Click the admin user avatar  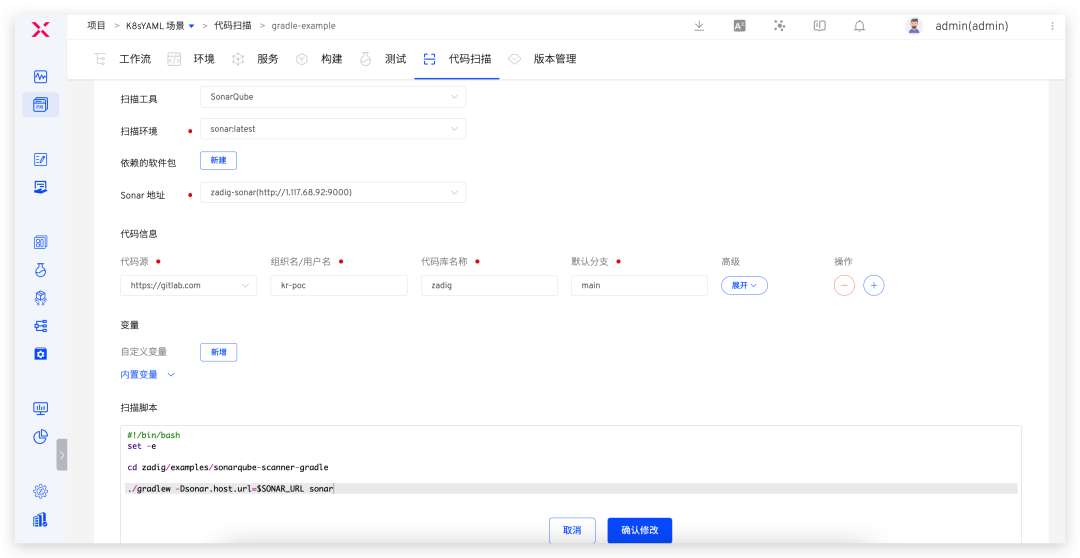coord(914,26)
